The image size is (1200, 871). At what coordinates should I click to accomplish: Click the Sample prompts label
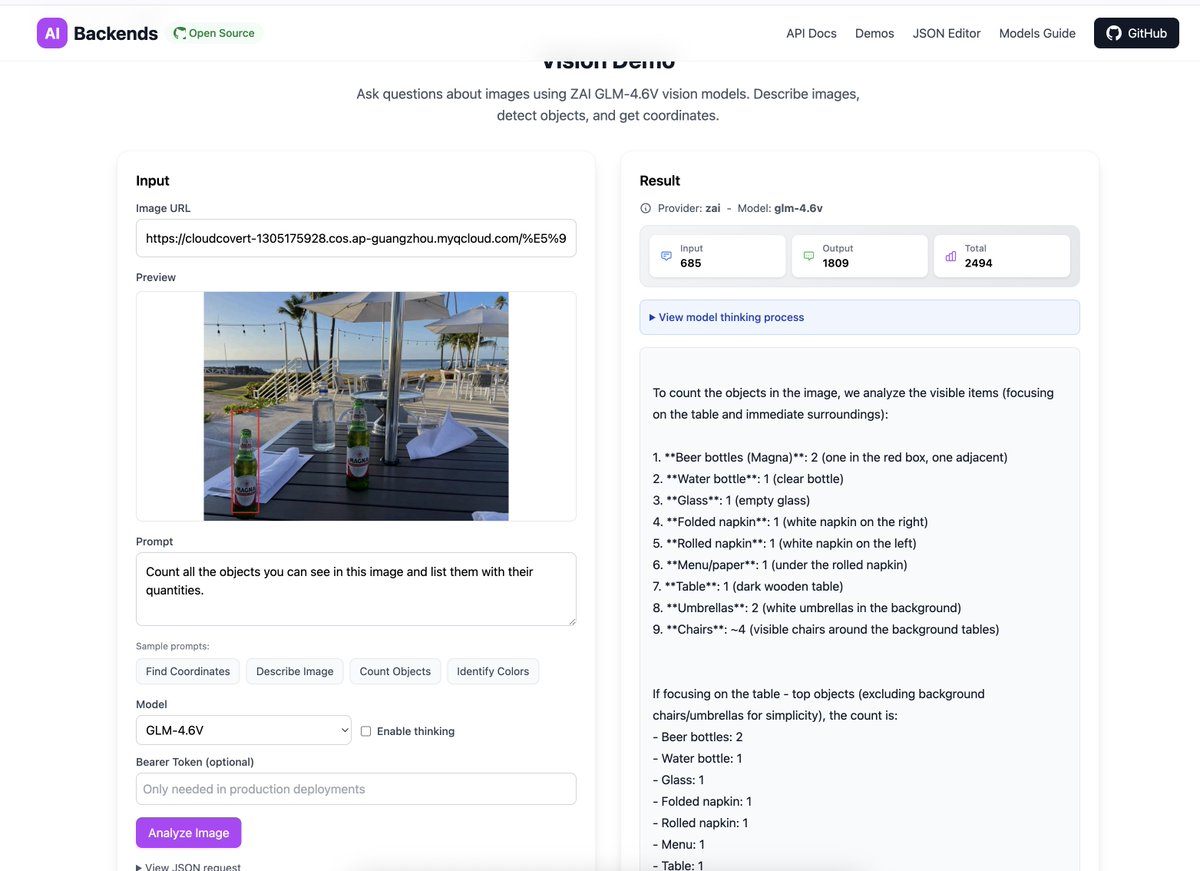click(173, 646)
